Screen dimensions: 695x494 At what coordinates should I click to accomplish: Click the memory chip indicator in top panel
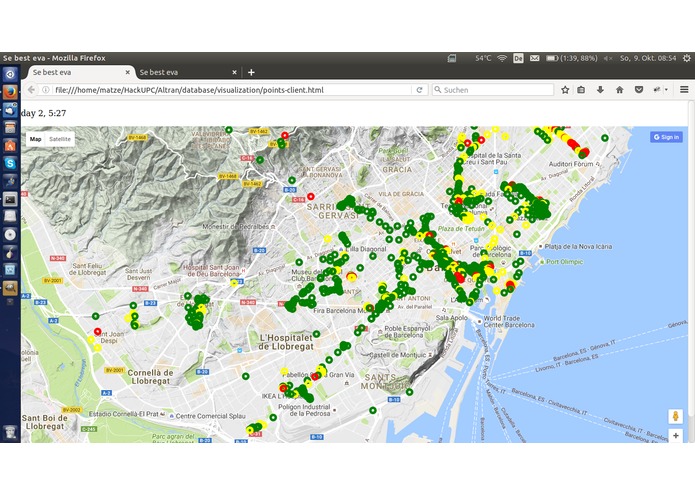point(452,58)
